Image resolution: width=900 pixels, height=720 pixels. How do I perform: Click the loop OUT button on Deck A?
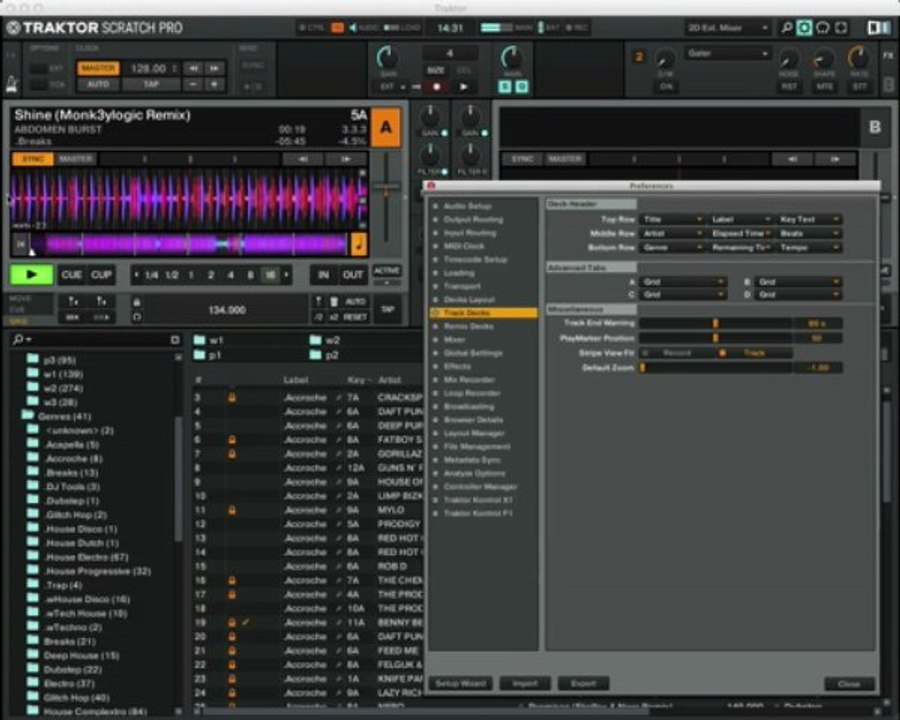coord(352,275)
